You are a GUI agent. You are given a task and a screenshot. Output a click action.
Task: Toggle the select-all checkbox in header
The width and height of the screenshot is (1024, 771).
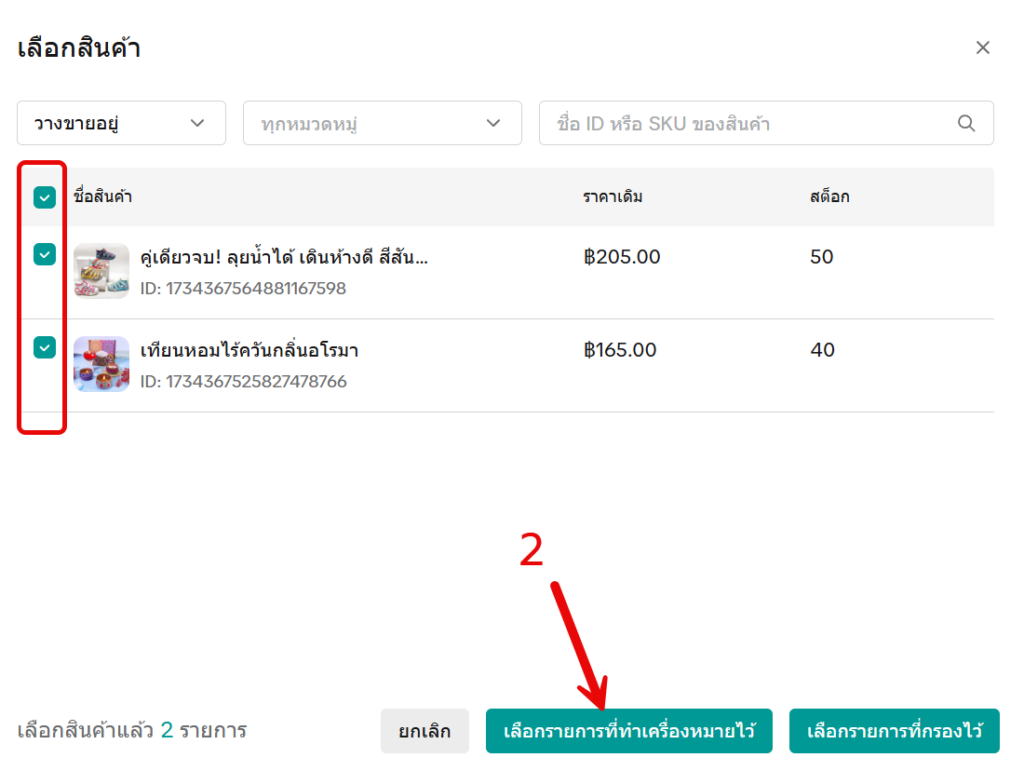(x=44, y=197)
